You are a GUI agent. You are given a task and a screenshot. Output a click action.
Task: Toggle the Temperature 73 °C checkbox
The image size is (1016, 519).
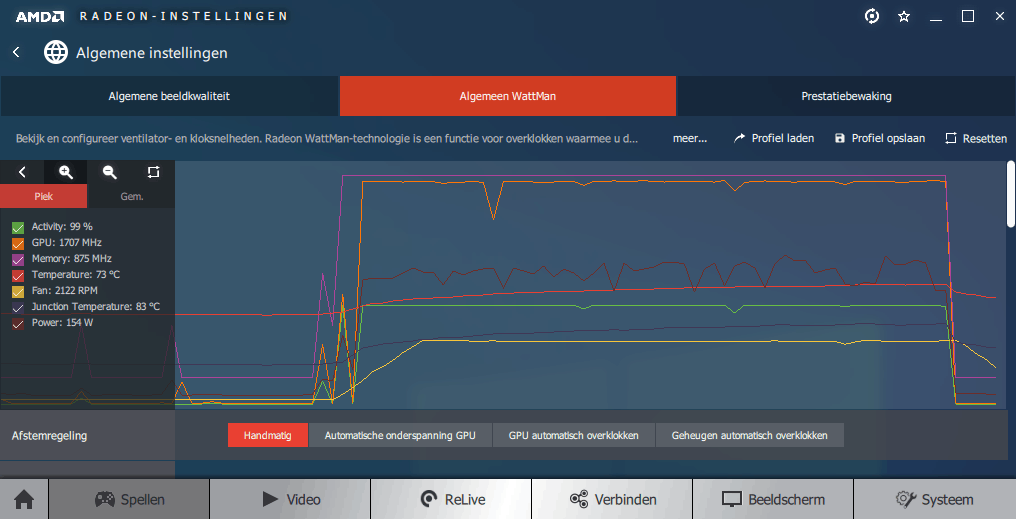click(17, 275)
